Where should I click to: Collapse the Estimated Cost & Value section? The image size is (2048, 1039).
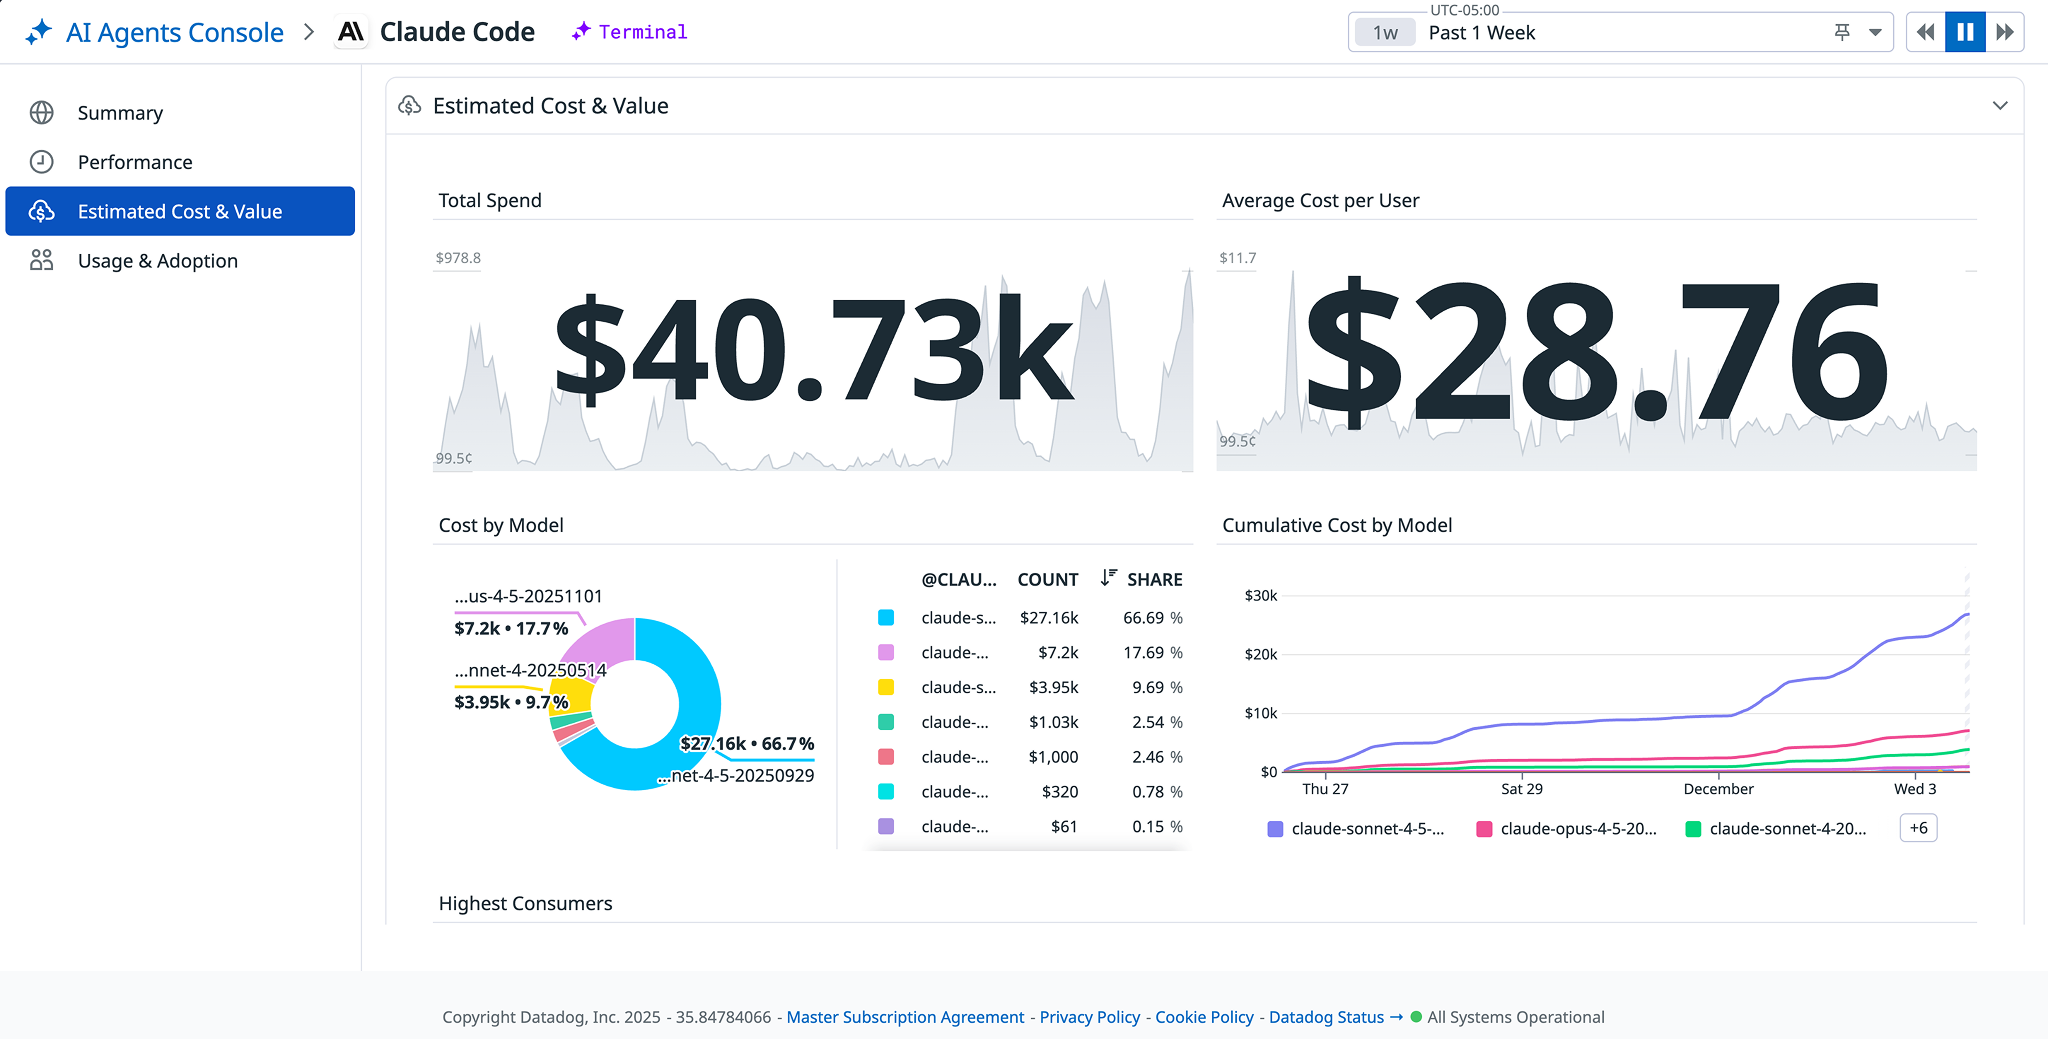[2001, 105]
